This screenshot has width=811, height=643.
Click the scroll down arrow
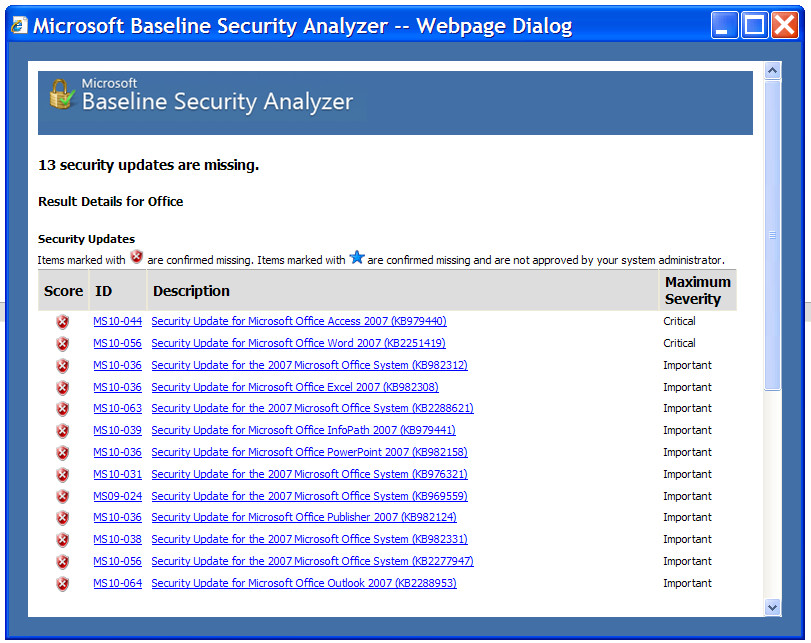[772, 607]
